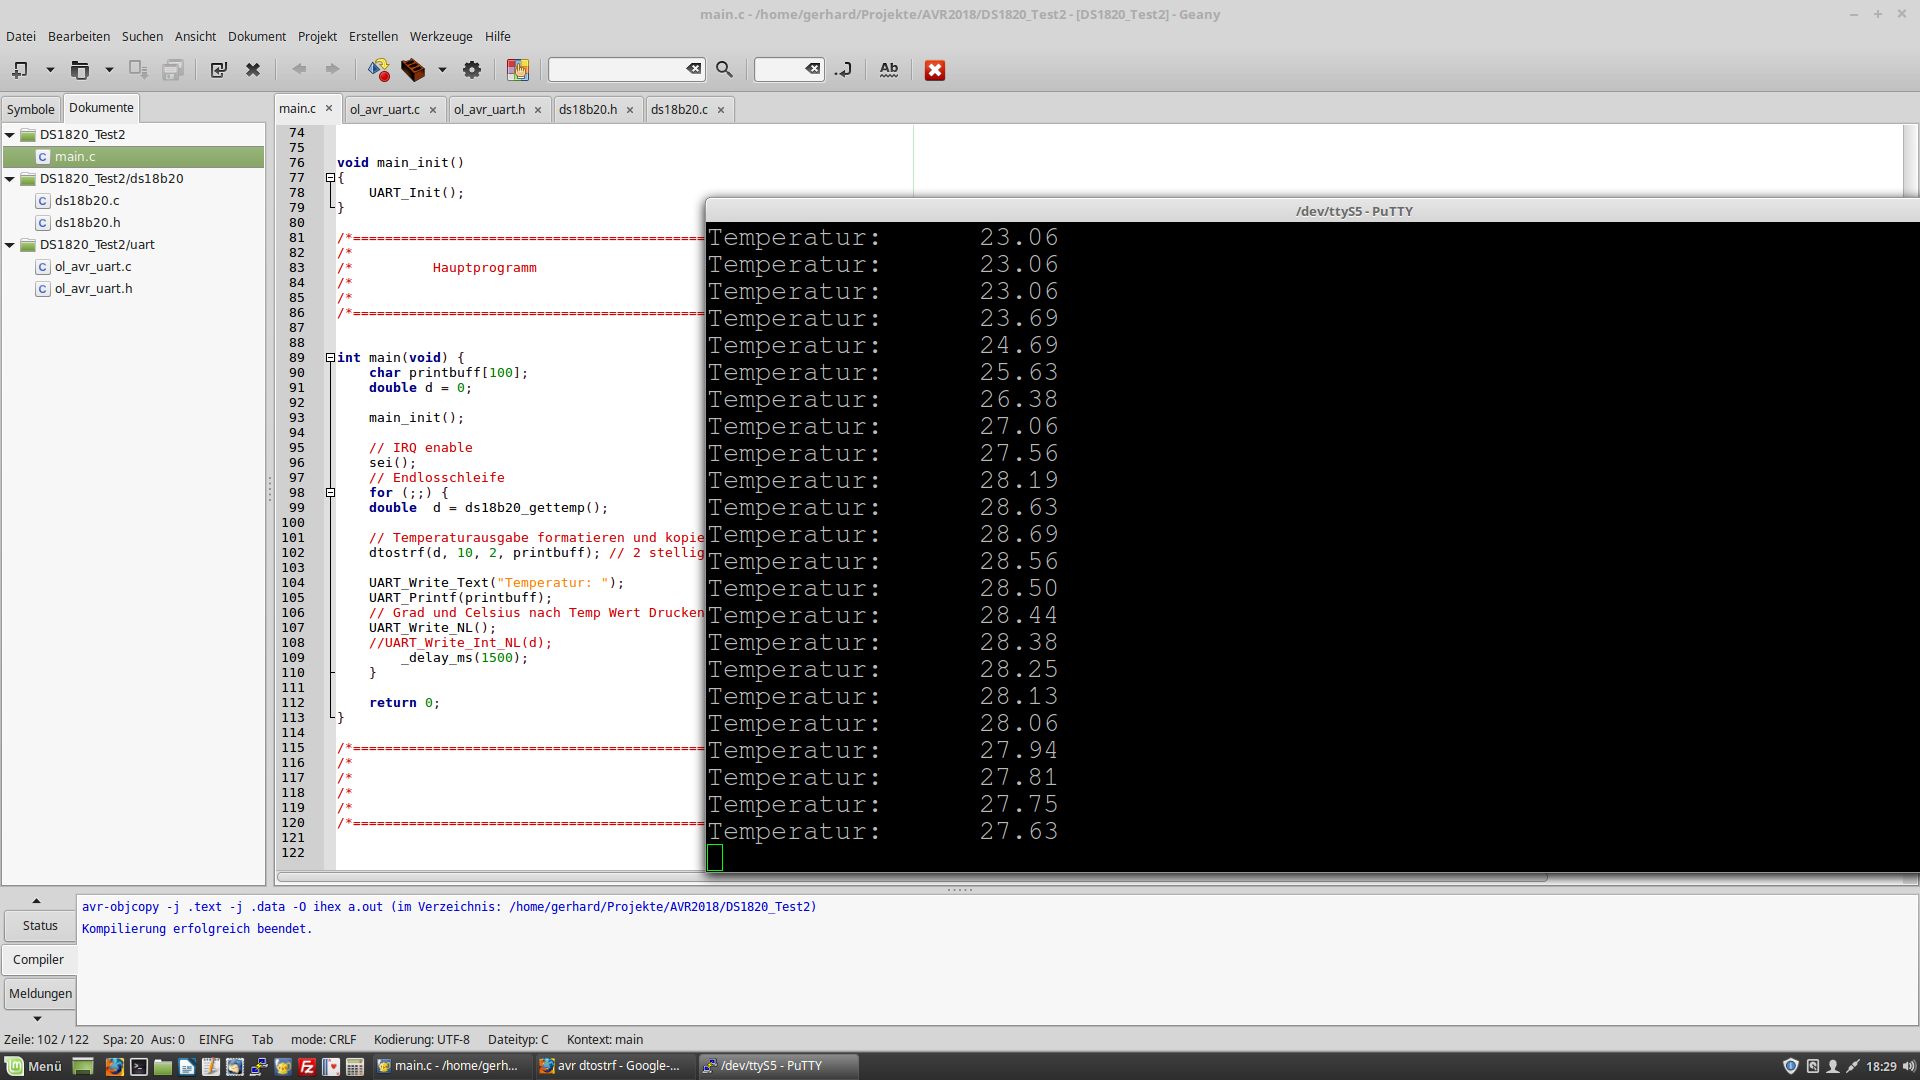The width and height of the screenshot is (1920, 1080).
Task: Launch Firefox from the taskbar
Action: [115, 1067]
